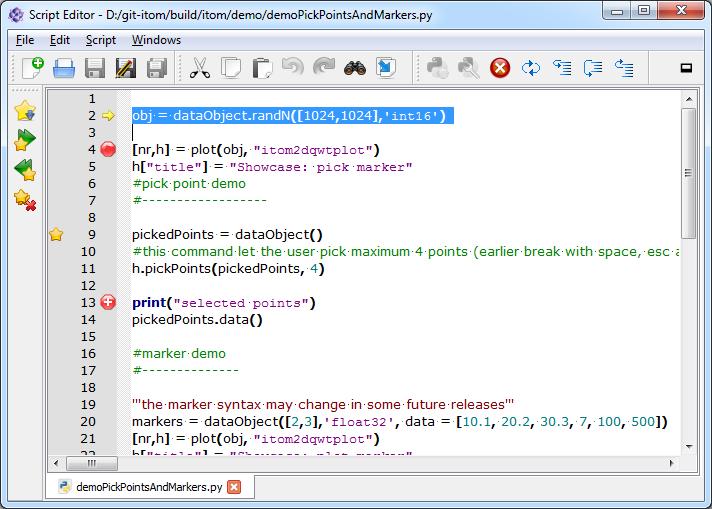Viewport: 712px width, 509px height.
Task: Click the #marker demo comment
Action: pyautogui.click(x=179, y=353)
